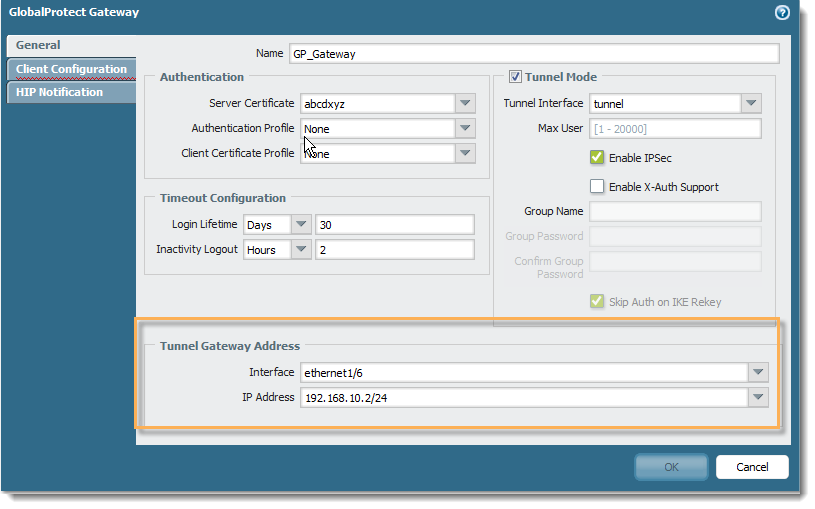The image size is (815, 509).
Task: Select the 192.168.10.2/24 address text
Action: point(346,398)
